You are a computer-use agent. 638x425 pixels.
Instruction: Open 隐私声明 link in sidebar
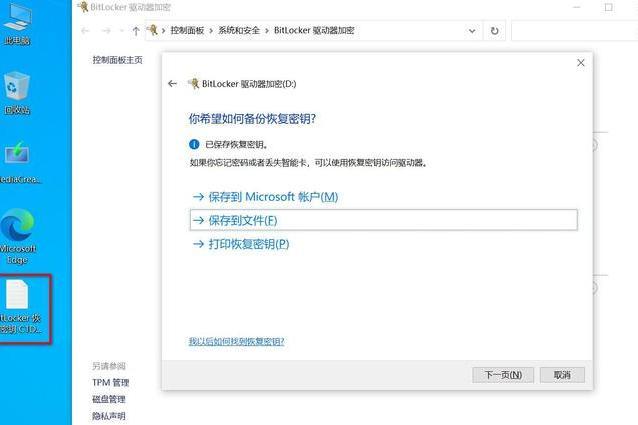109,416
